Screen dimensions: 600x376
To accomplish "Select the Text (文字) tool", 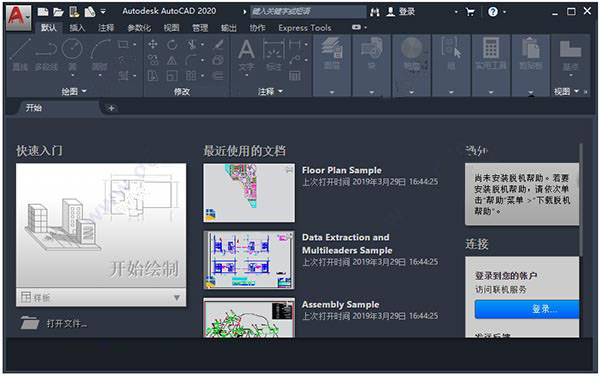I will pos(246,55).
